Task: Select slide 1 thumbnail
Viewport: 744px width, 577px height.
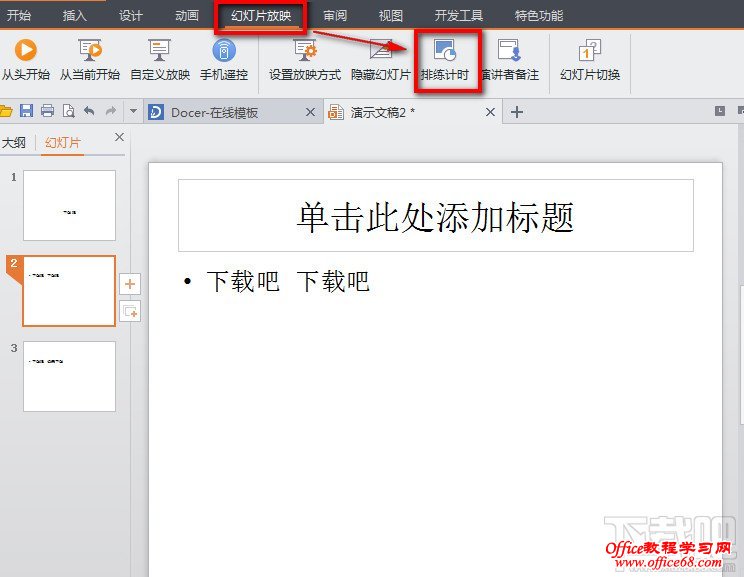Action: [69, 205]
